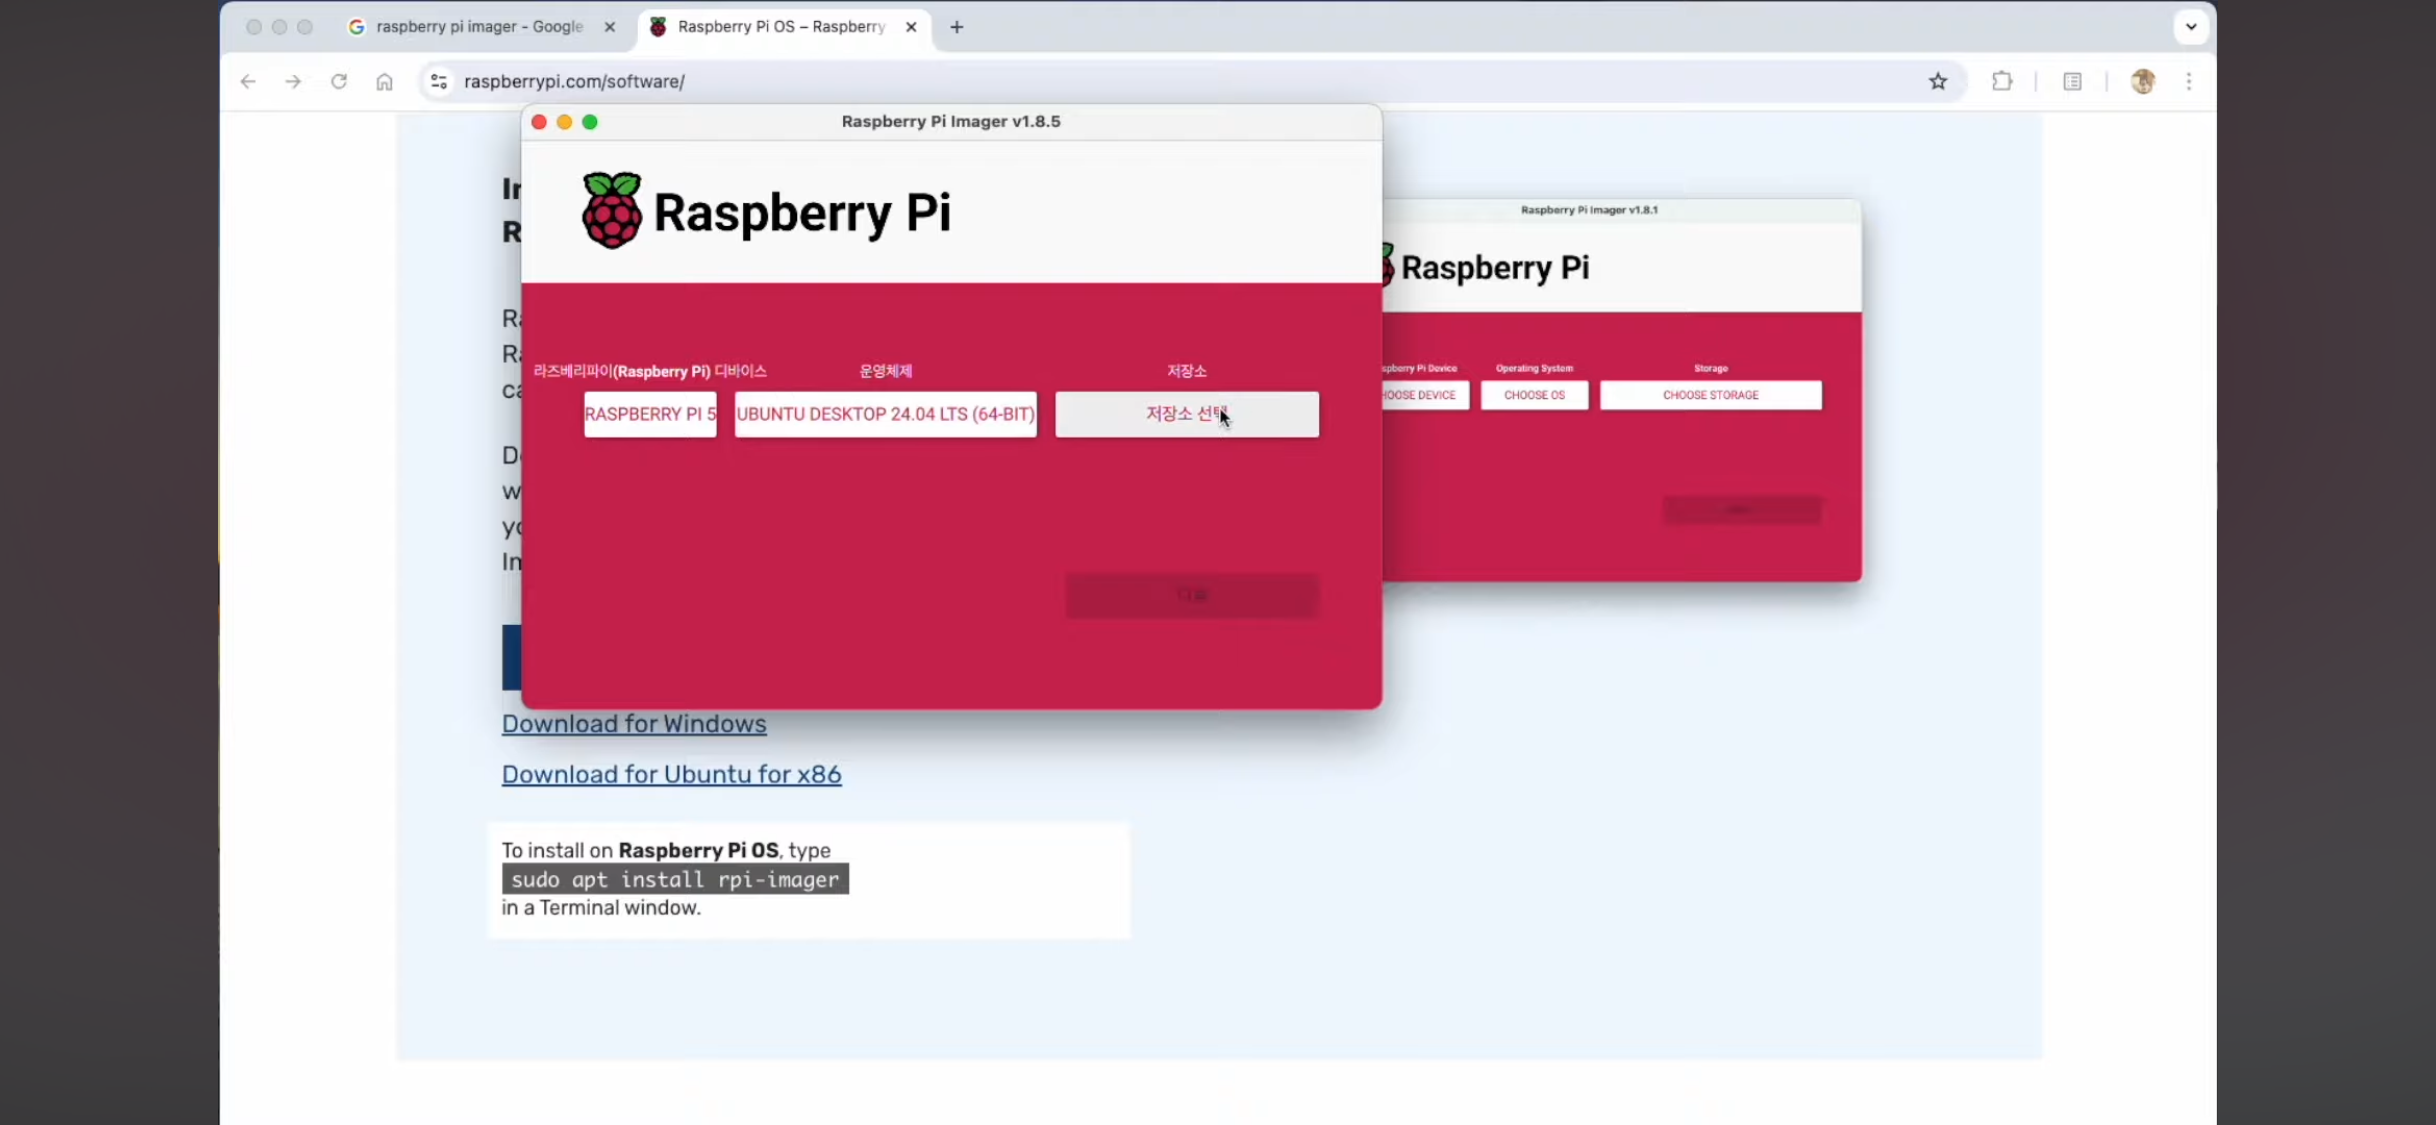Open a new browser tab
The width and height of the screenshot is (2436, 1125).
(957, 27)
